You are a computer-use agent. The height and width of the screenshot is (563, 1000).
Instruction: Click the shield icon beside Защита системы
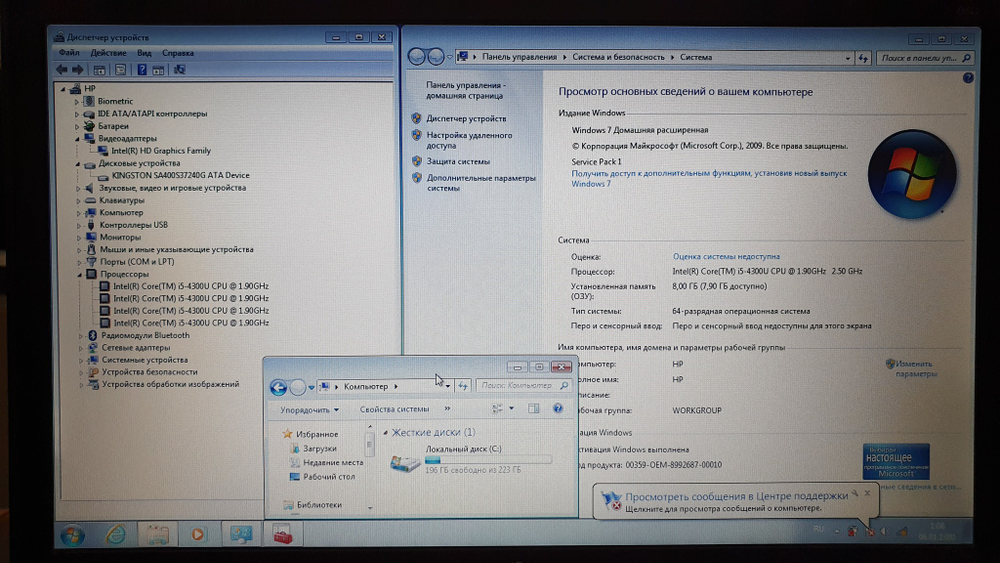coord(416,161)
